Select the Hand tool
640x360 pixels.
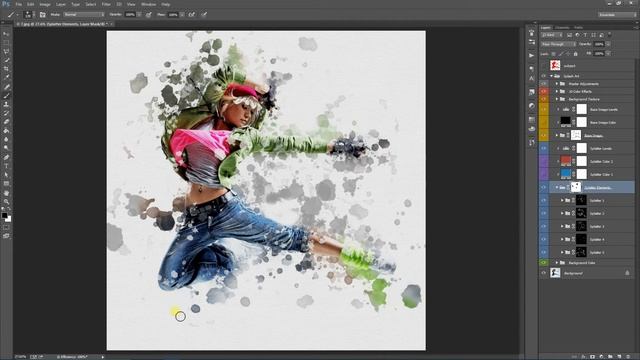point(6,193)
